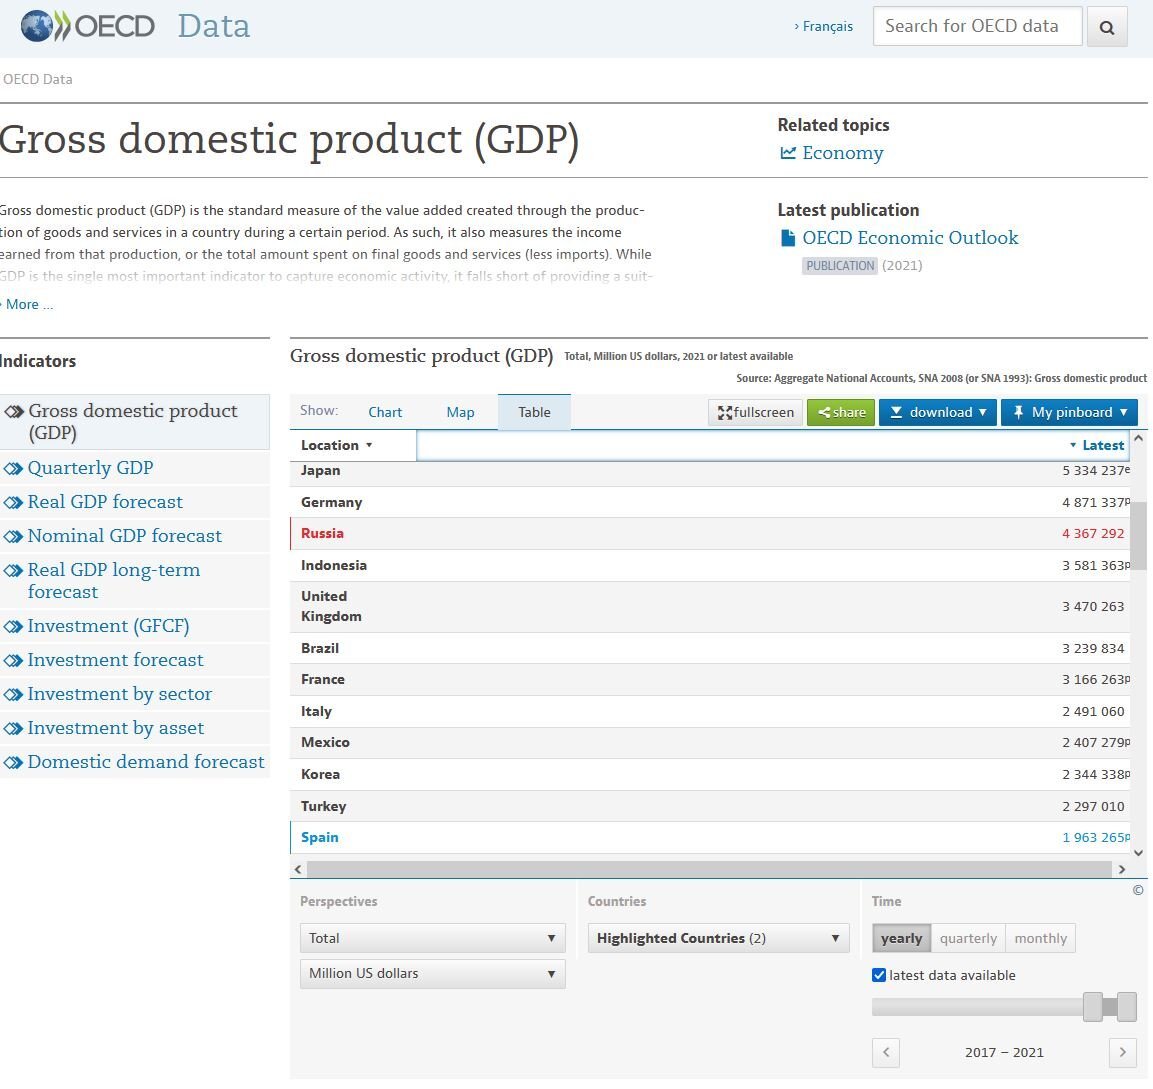This screenshot has width=1153, height=1089.
Task: Select the Brazil table row
Action: (x=710, y=649)
